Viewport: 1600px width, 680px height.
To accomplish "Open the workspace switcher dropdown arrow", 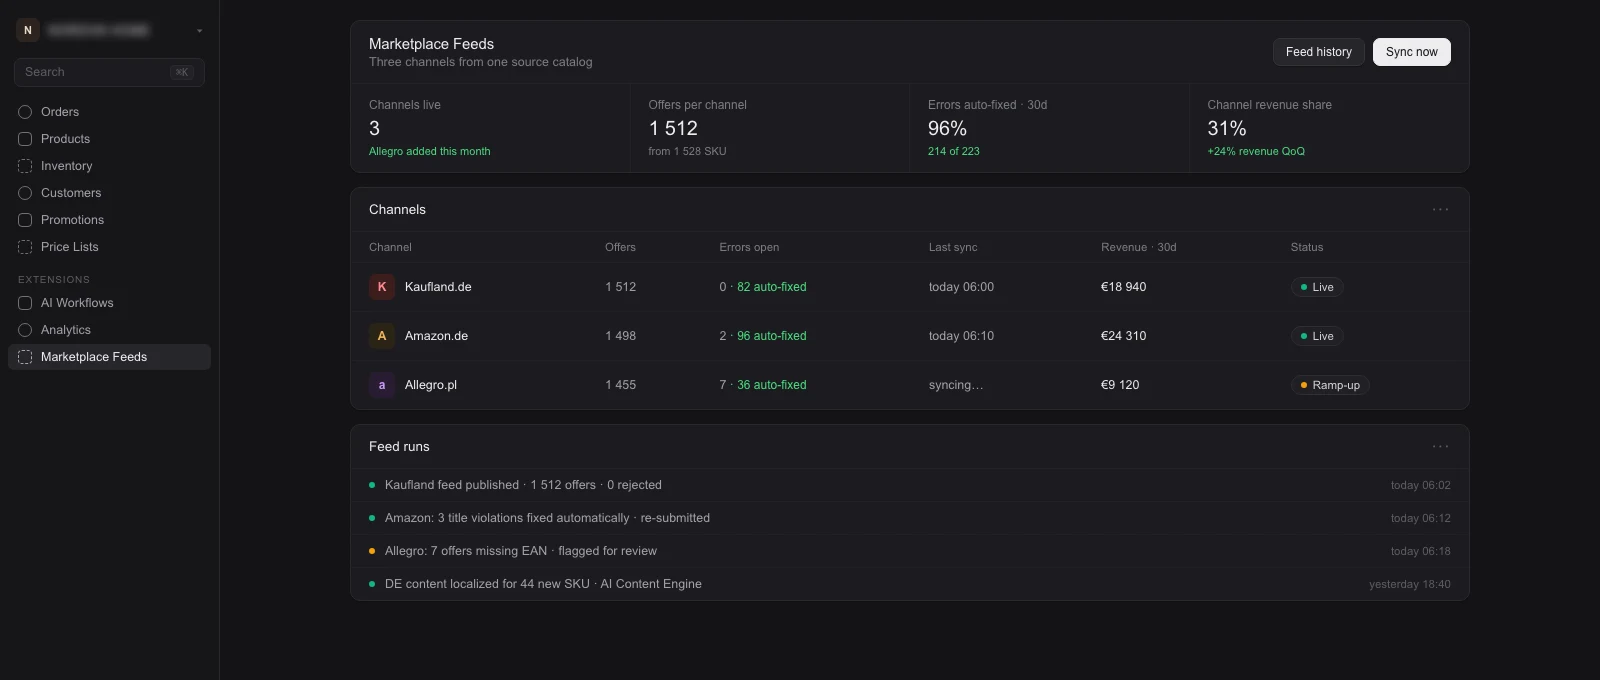I will tap(199, 31).
